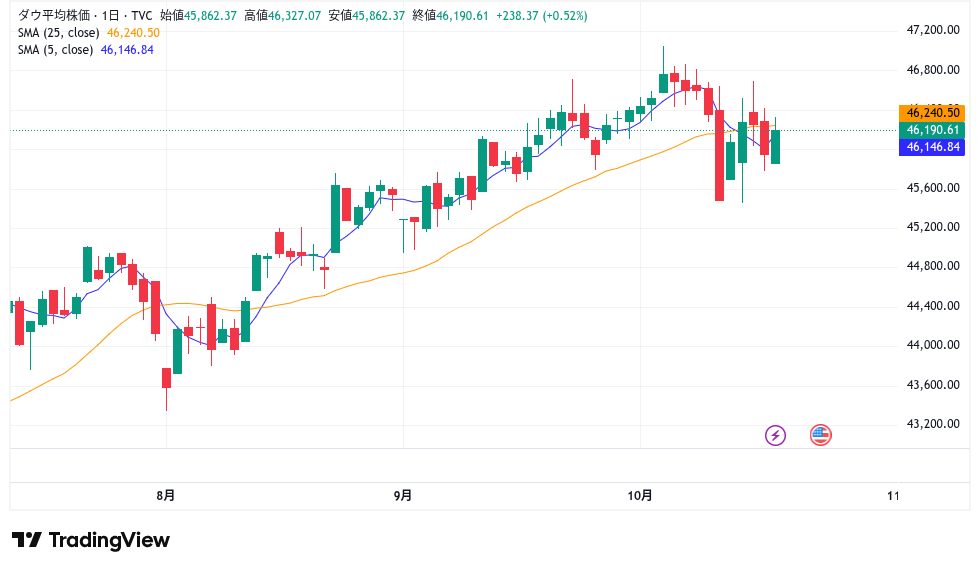Click the green 46,190.61 price label

[932, 130]
